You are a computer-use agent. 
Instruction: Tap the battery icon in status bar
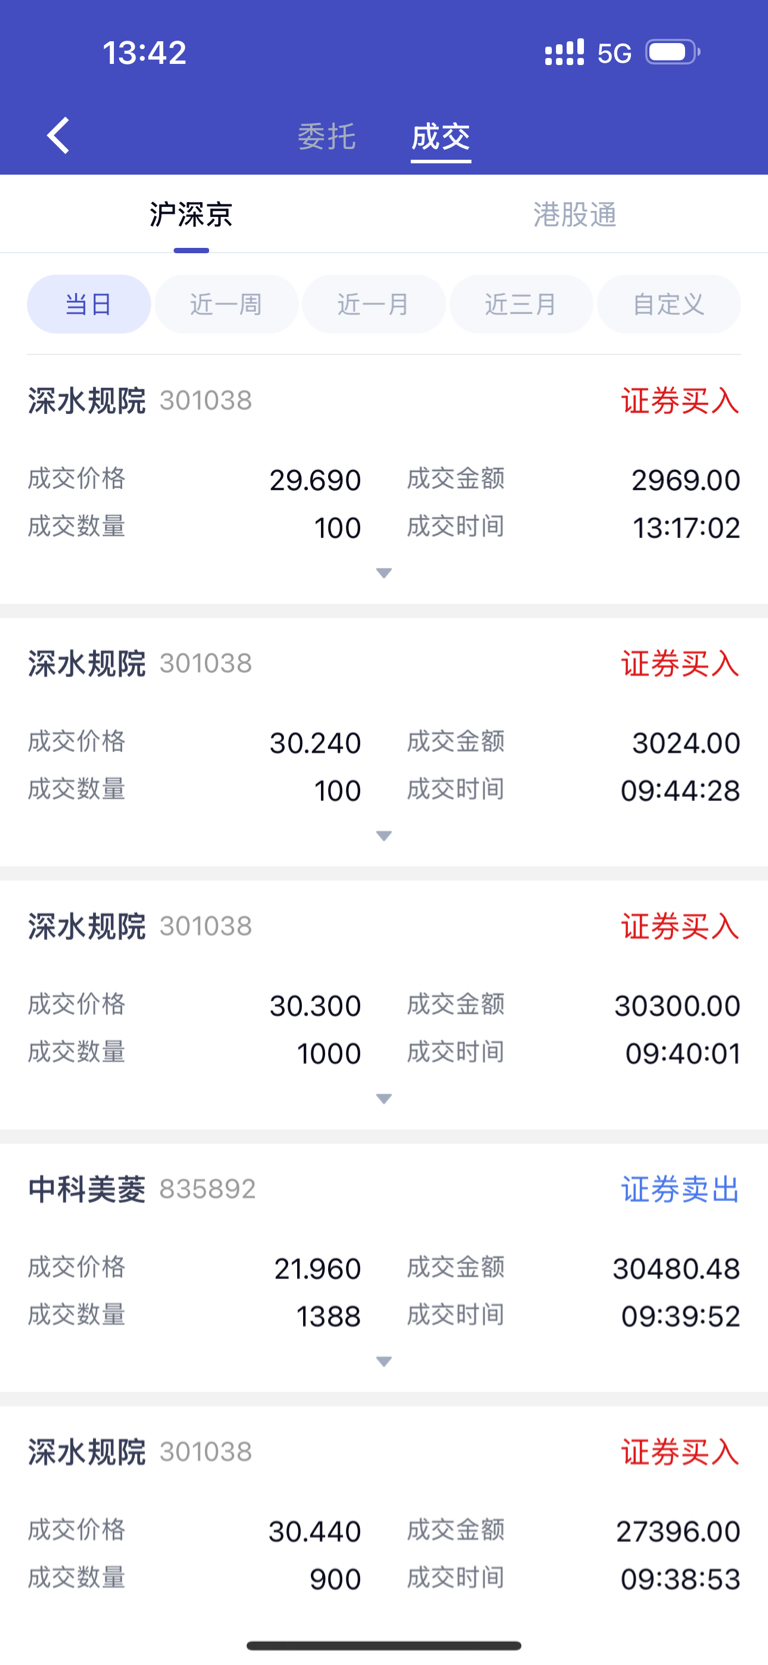pos(673,52)
